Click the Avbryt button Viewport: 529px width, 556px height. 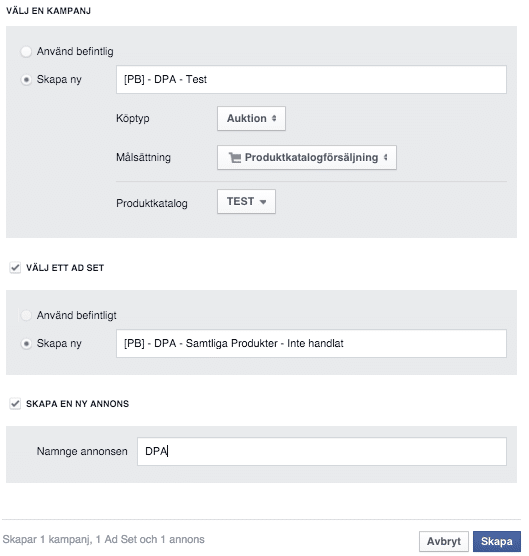444,541
